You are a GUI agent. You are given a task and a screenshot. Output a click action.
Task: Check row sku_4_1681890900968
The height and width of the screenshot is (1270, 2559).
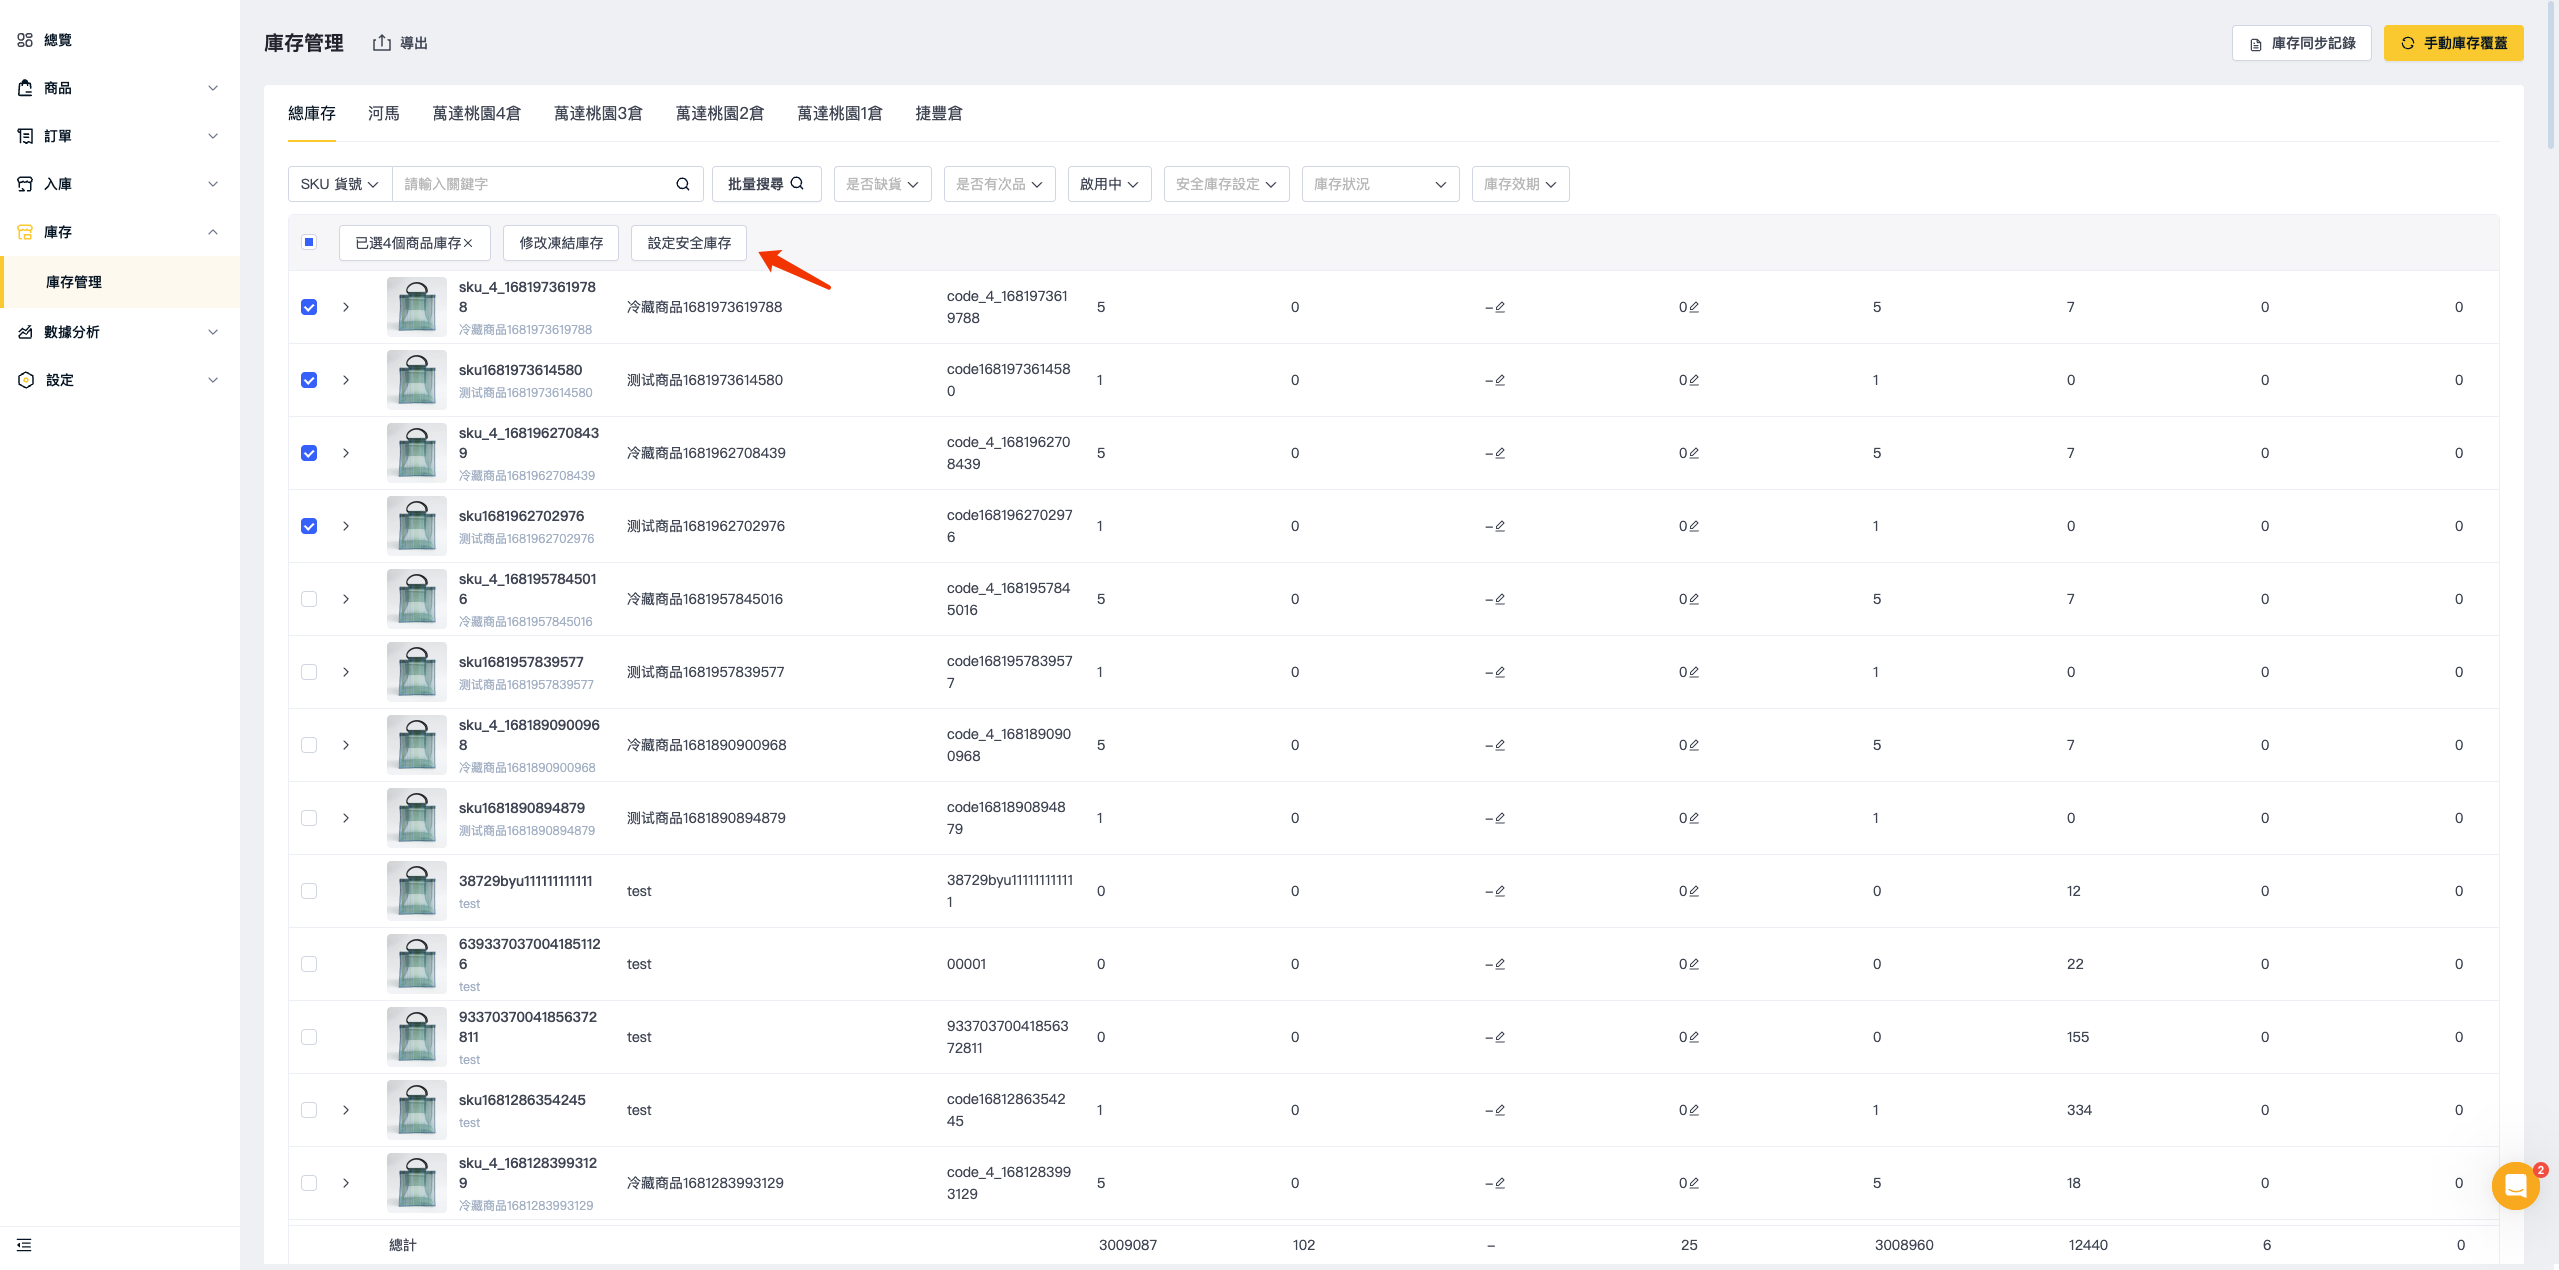[309, 745]
